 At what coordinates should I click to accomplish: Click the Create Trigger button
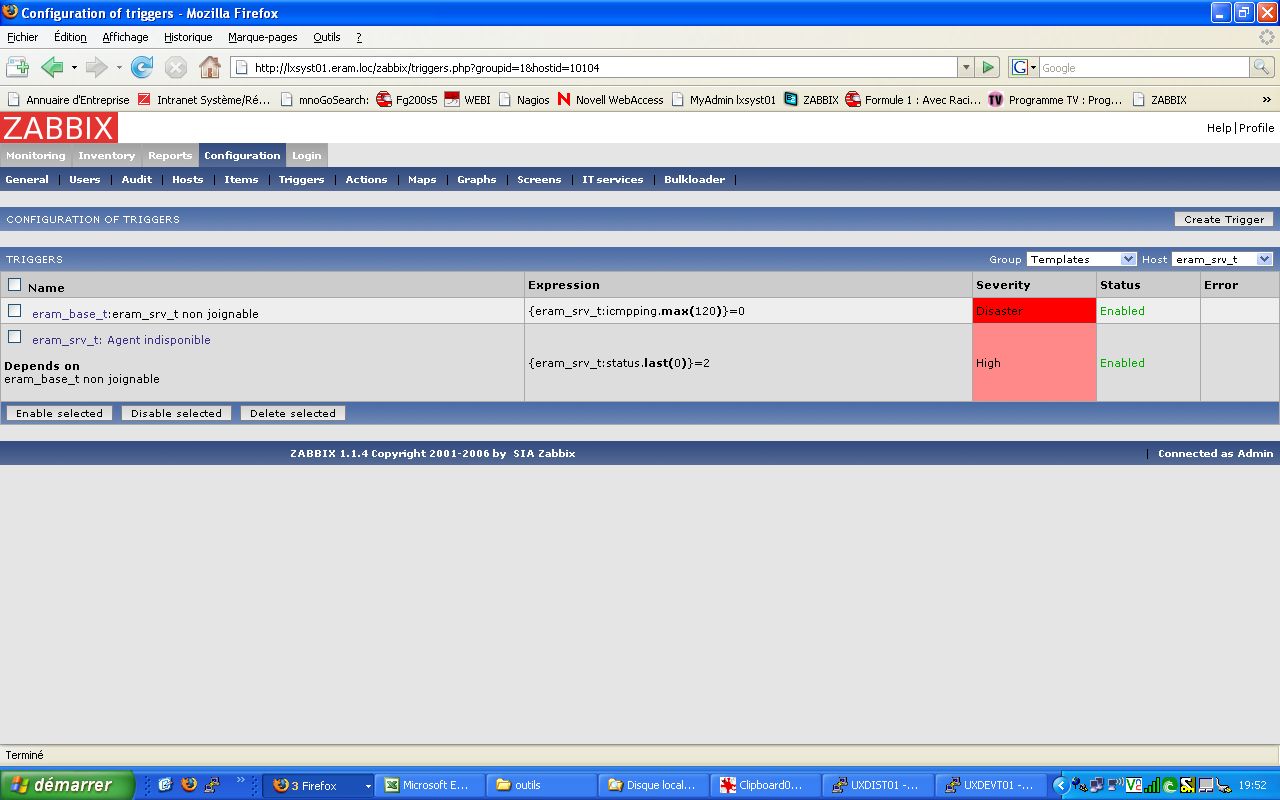point(1224,219)
